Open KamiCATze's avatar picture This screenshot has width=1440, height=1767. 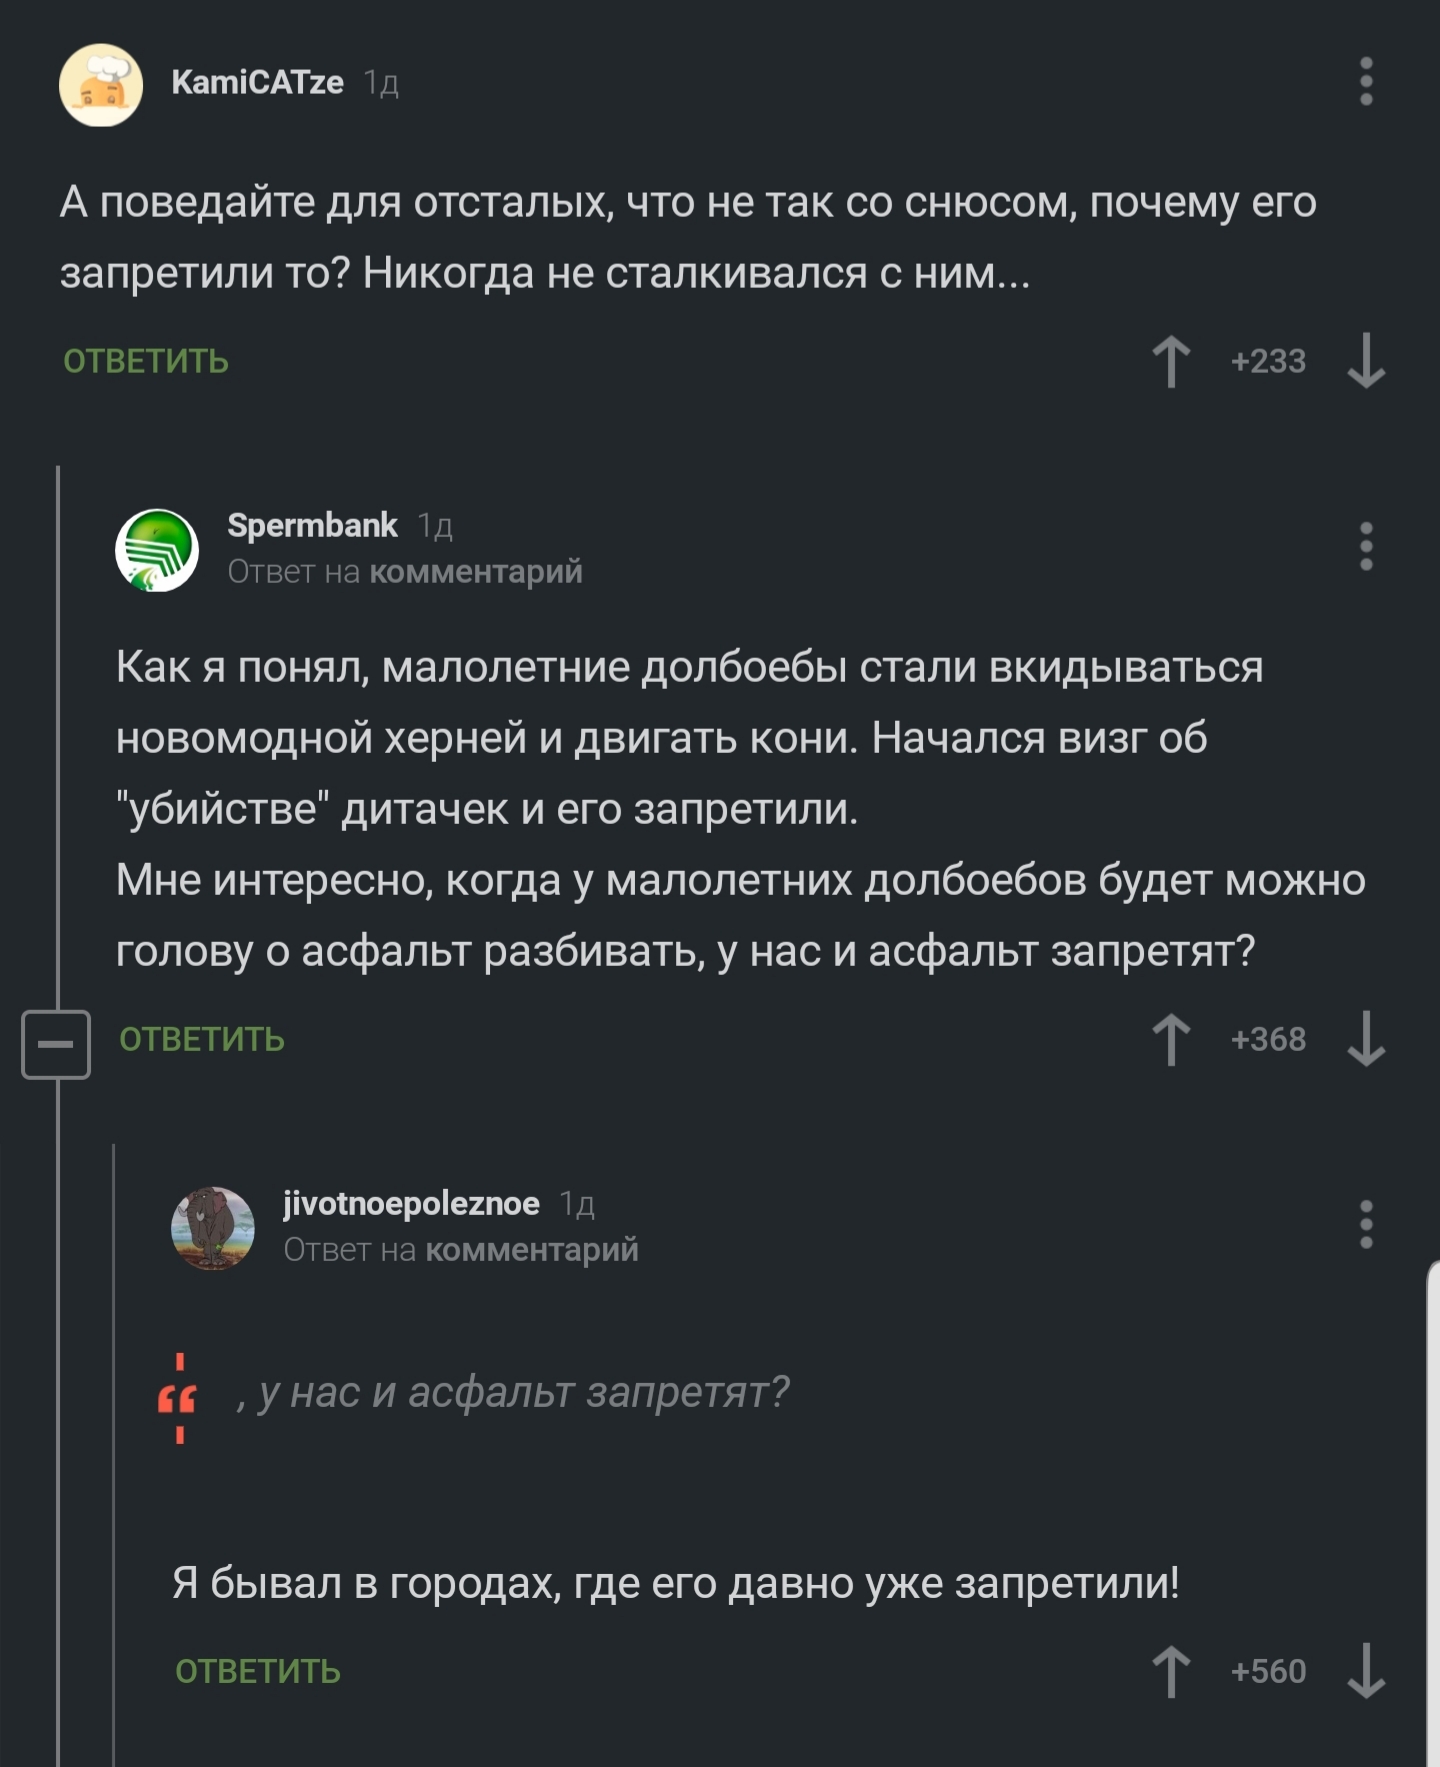point(101,85)
